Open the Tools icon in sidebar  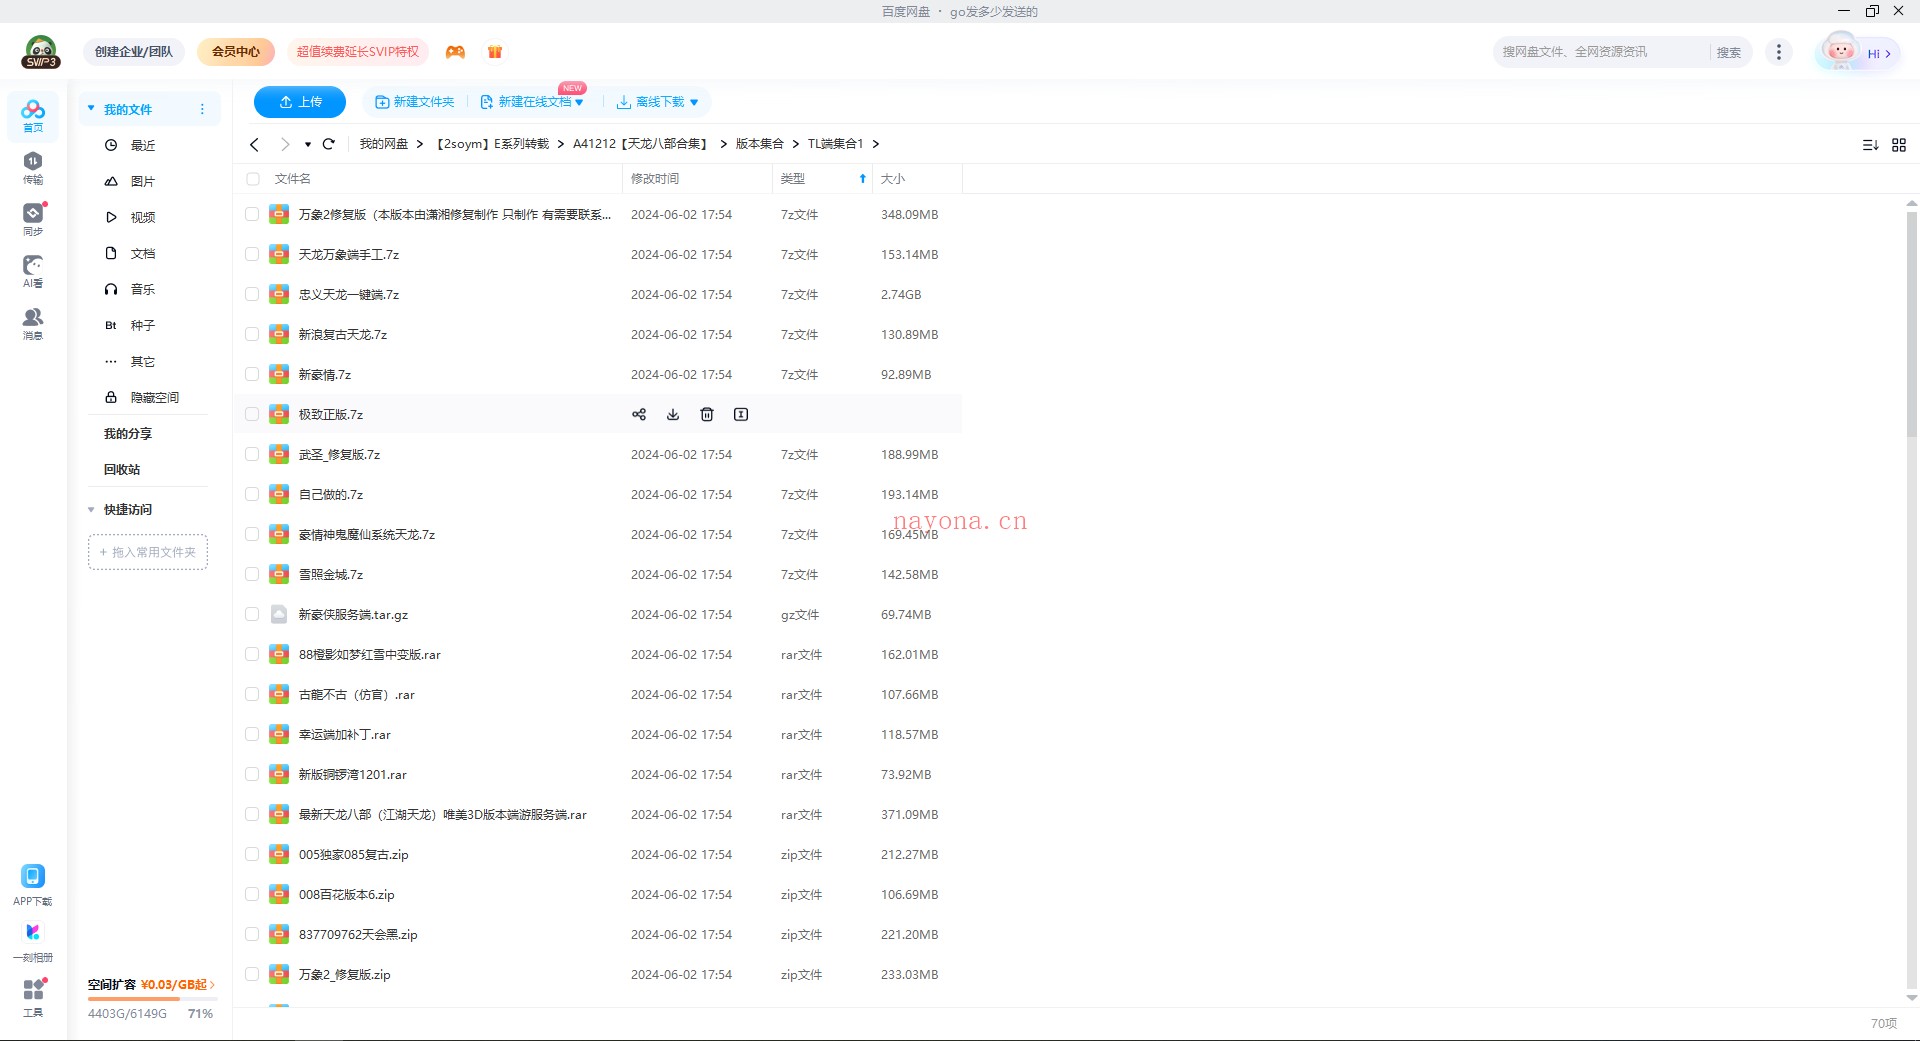[x=33, y=996]
